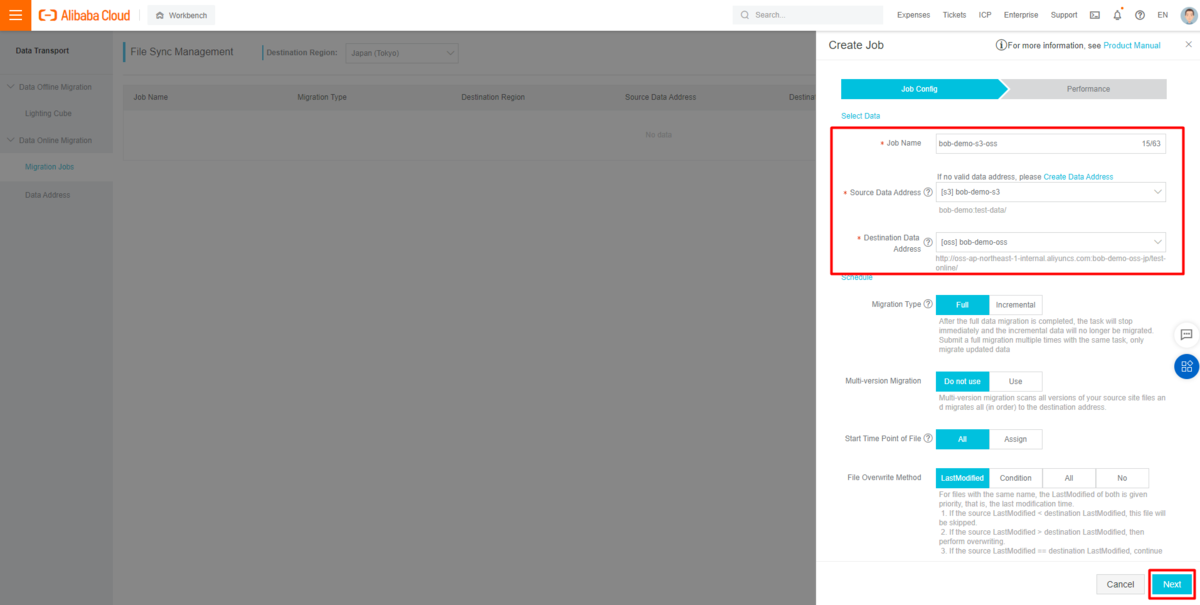Click help icon next to Start Time Point
Image resolution: width=1200 pixels, height=605 pixels.
point(928,439)
